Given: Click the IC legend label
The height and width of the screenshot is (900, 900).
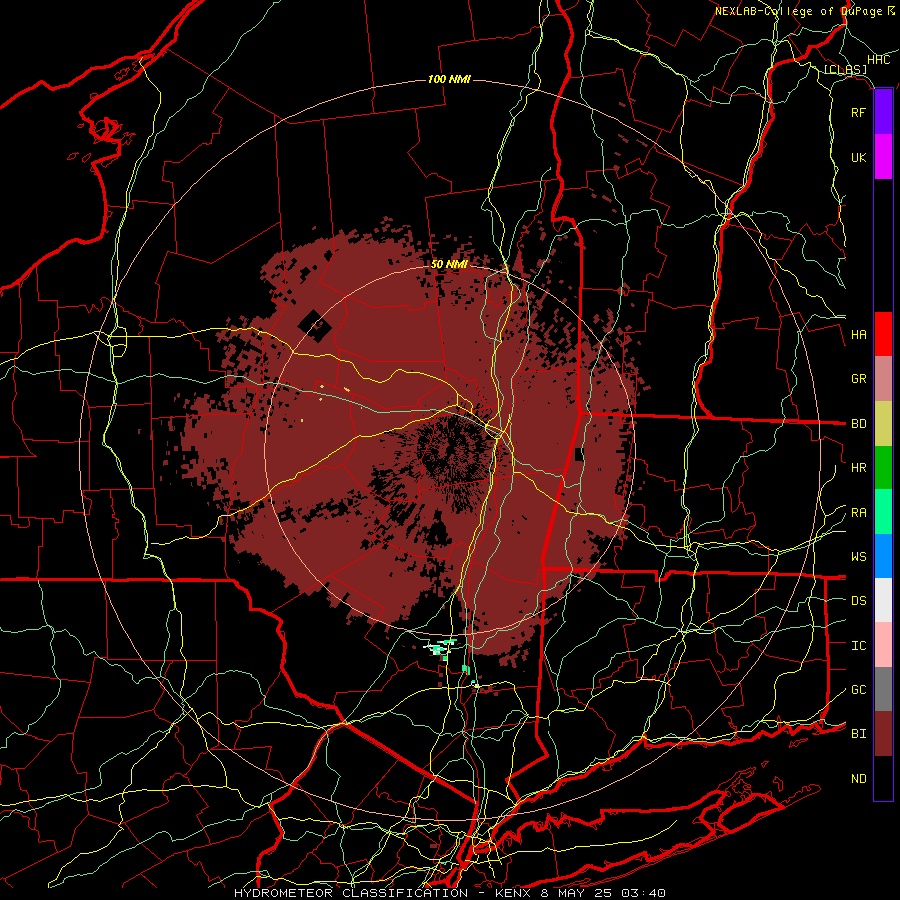Looking at the screenshot, I should coord(858,645).
